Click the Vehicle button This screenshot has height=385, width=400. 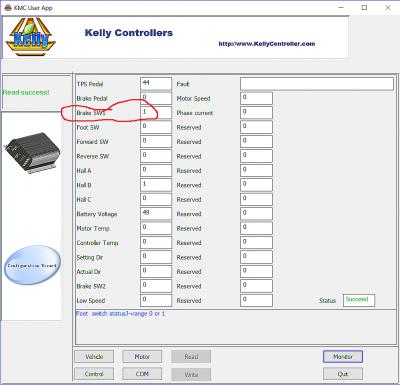[94, 357]
